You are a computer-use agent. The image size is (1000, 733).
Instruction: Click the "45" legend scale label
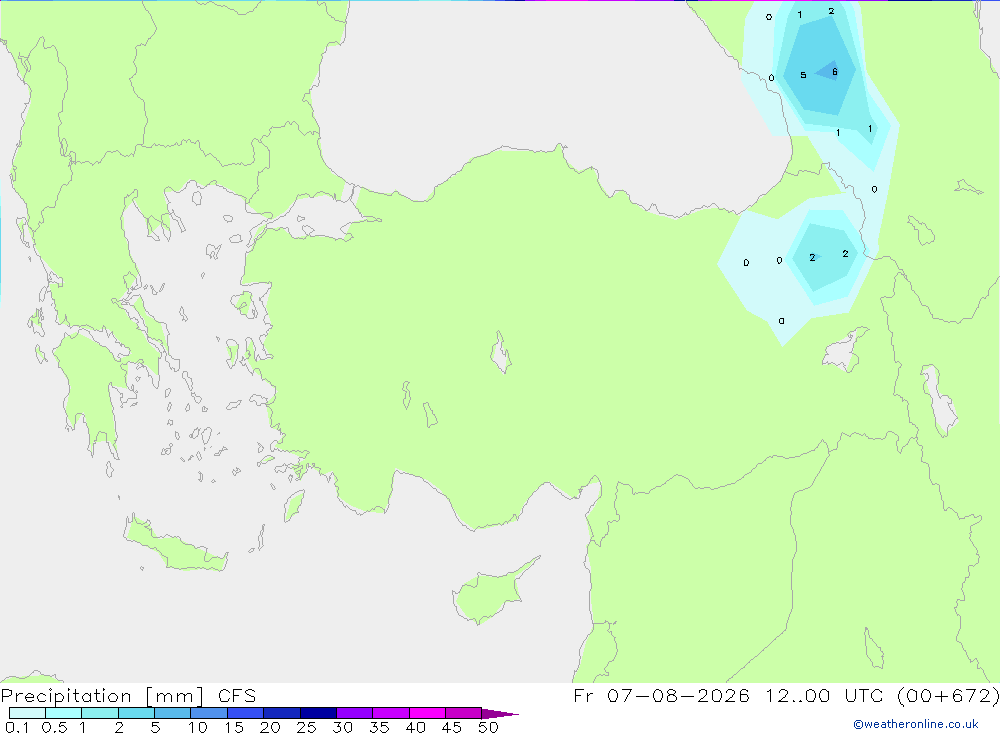(x=452, y=727)
